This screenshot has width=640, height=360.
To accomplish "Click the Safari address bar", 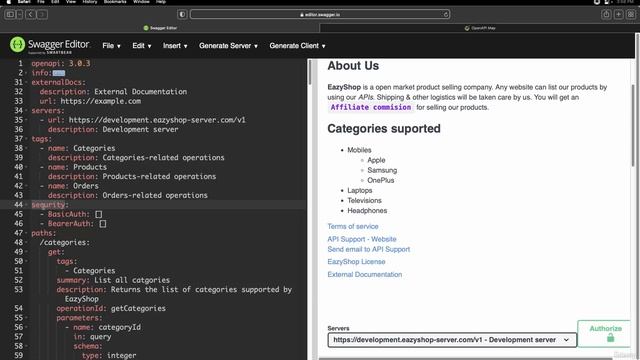I will coord(320,15).
